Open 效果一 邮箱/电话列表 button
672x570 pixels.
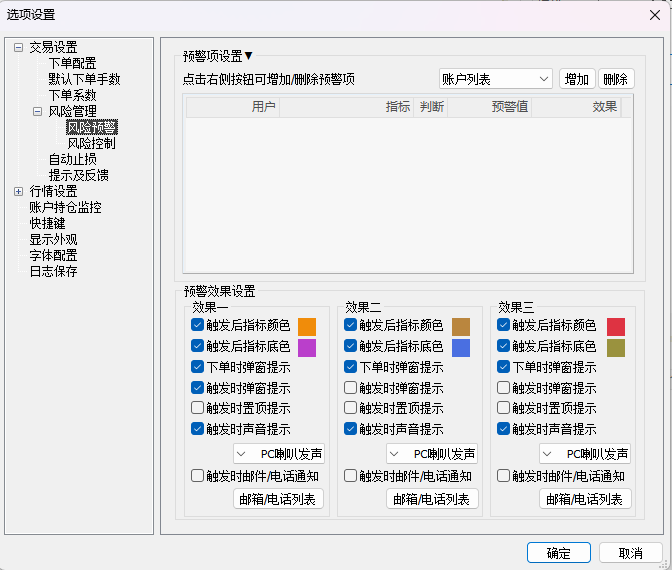coord(279,499)
